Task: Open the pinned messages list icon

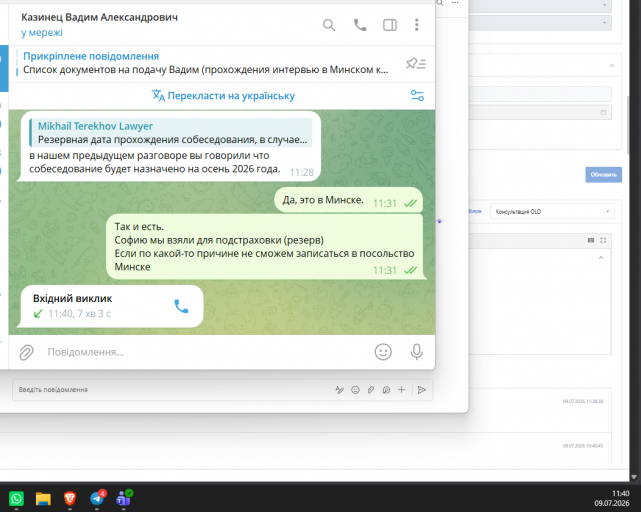Action: coord(416,63)
